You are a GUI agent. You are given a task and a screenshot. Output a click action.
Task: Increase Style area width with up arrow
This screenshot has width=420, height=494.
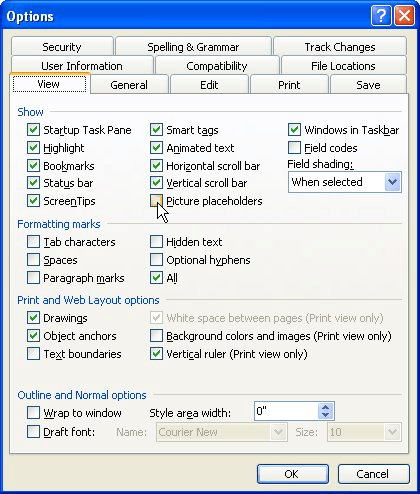point(326,407)
